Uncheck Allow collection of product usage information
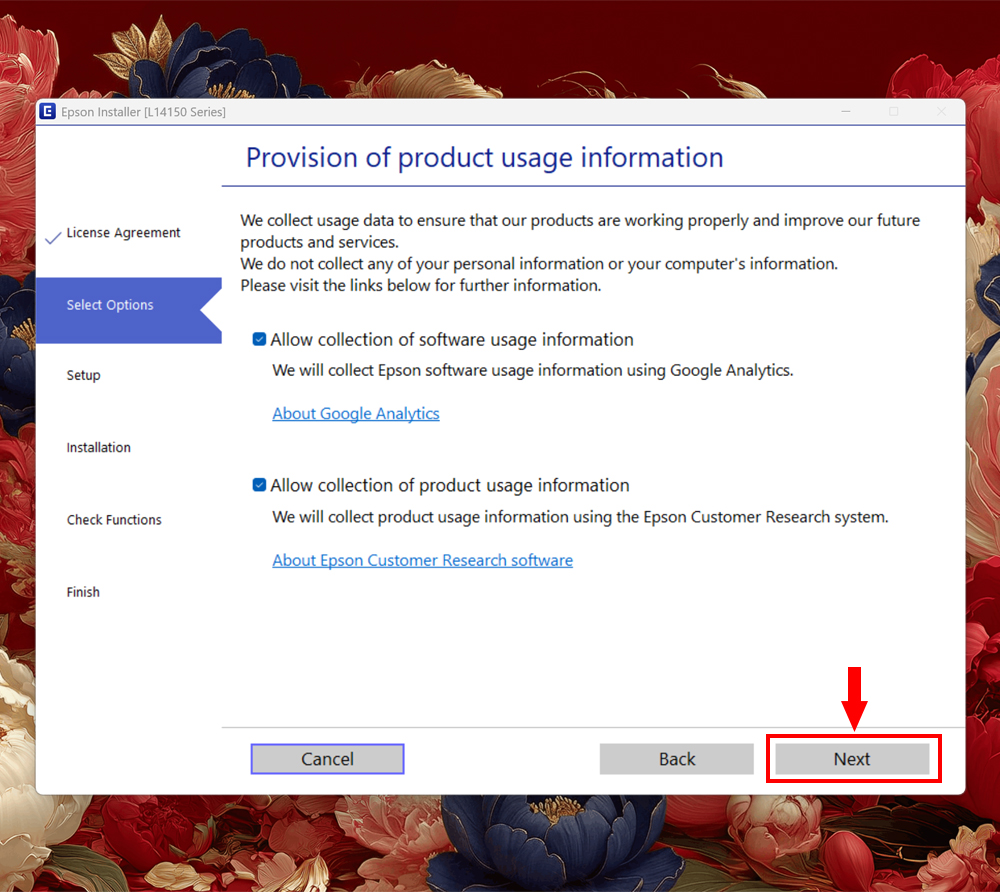This screenshot has width=1000, height=892. point(259,485)
